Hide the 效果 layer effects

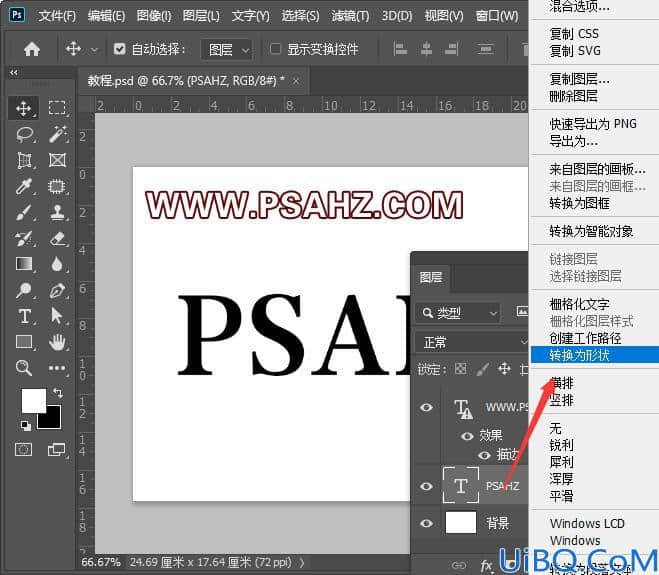(x=467, y=436)
